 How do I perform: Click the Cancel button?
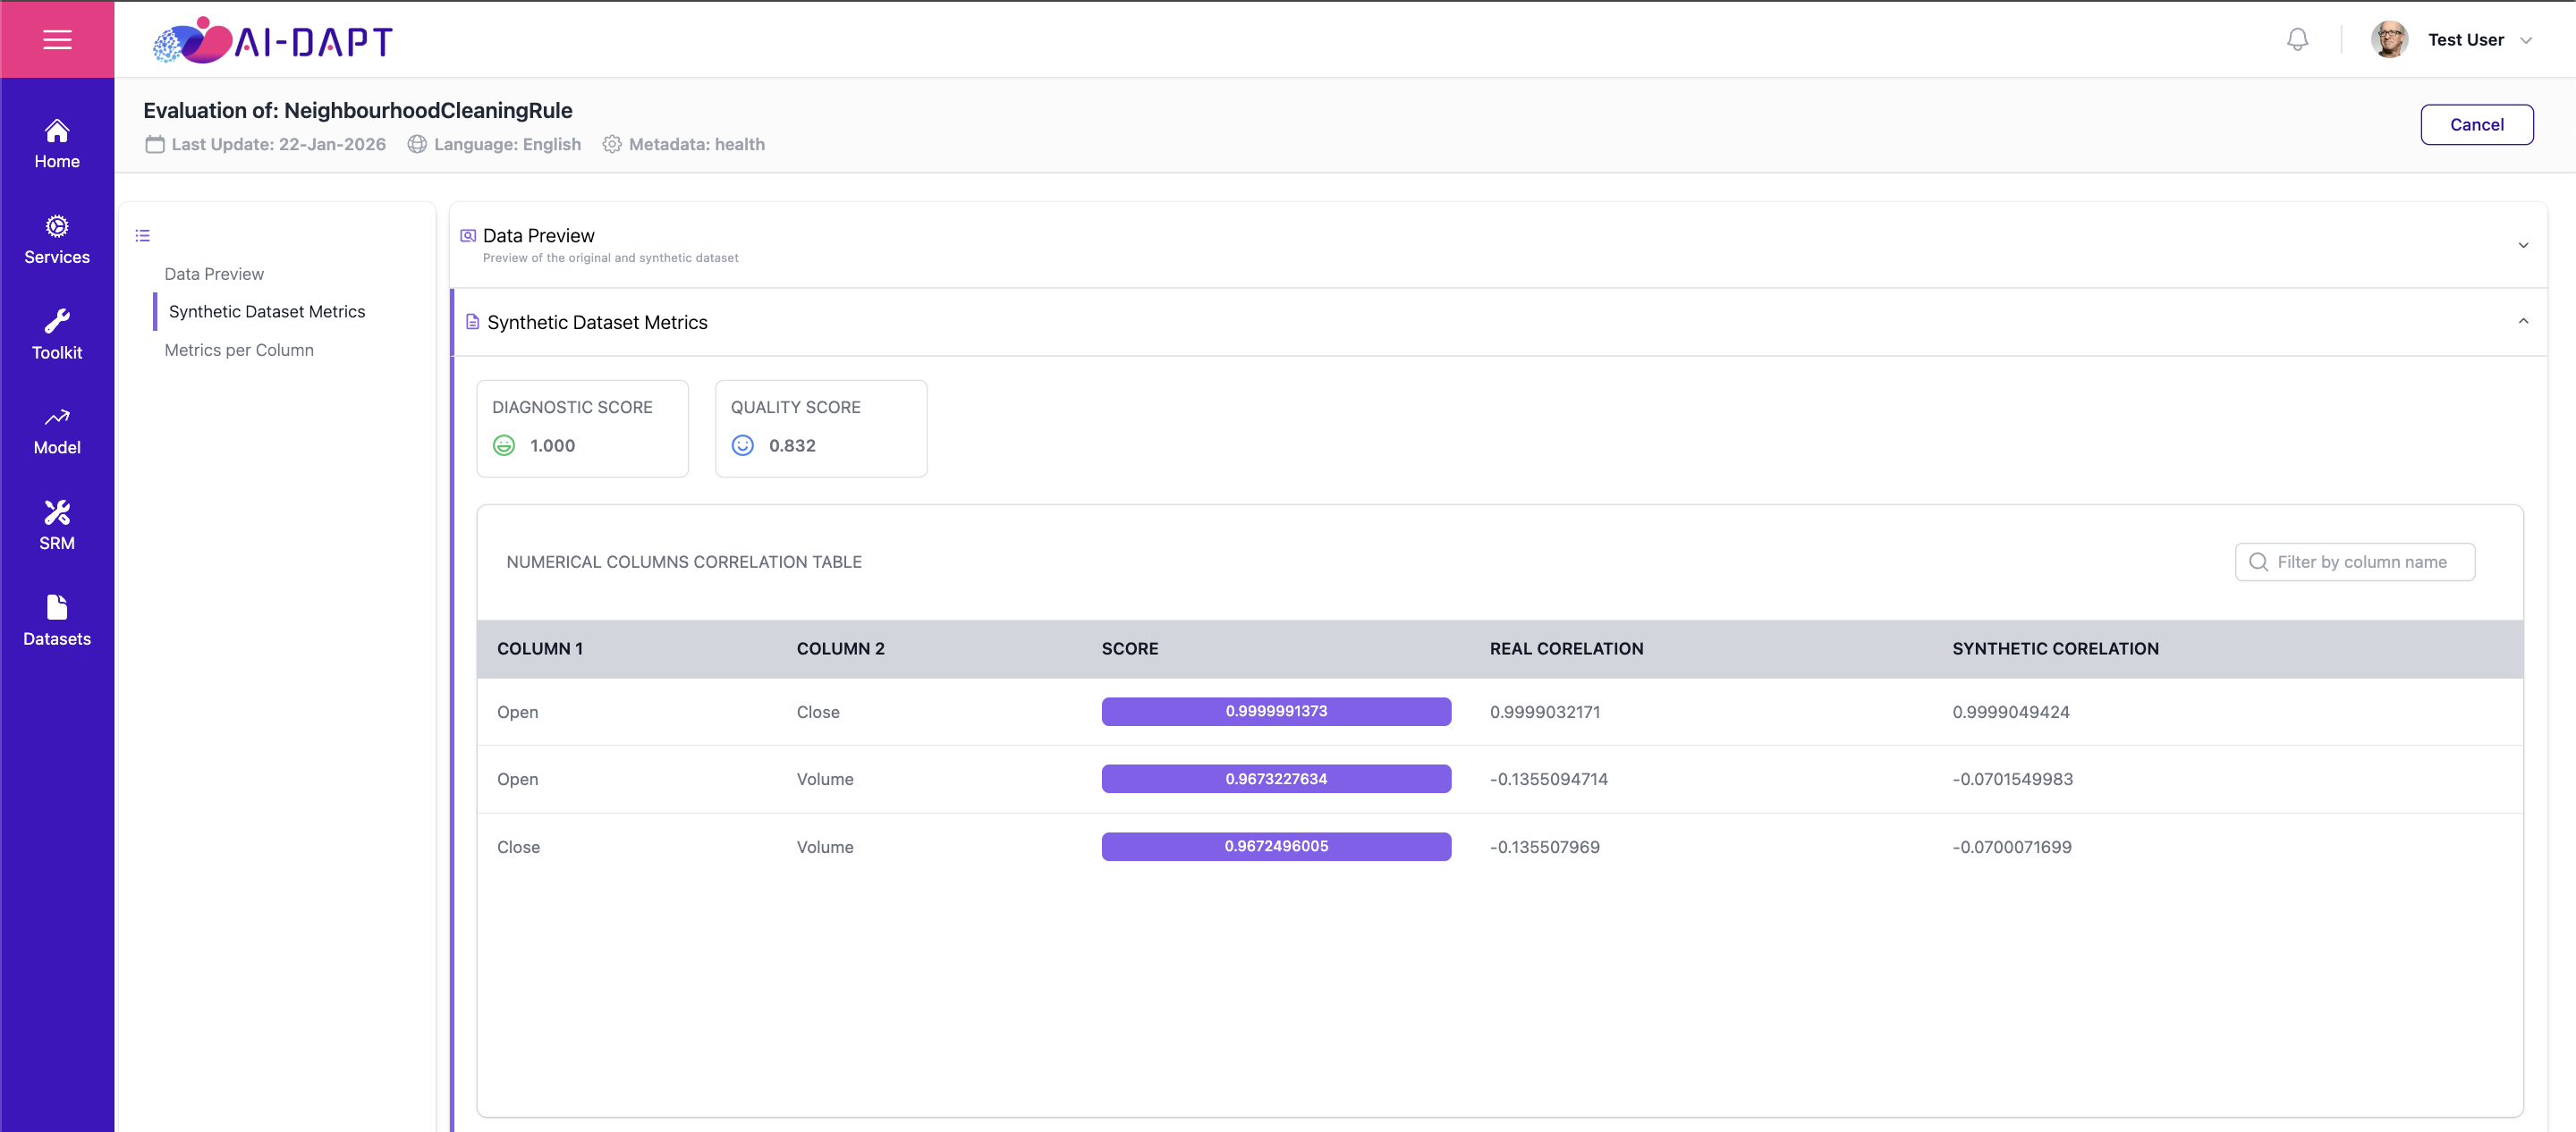tap(2476, 125)
